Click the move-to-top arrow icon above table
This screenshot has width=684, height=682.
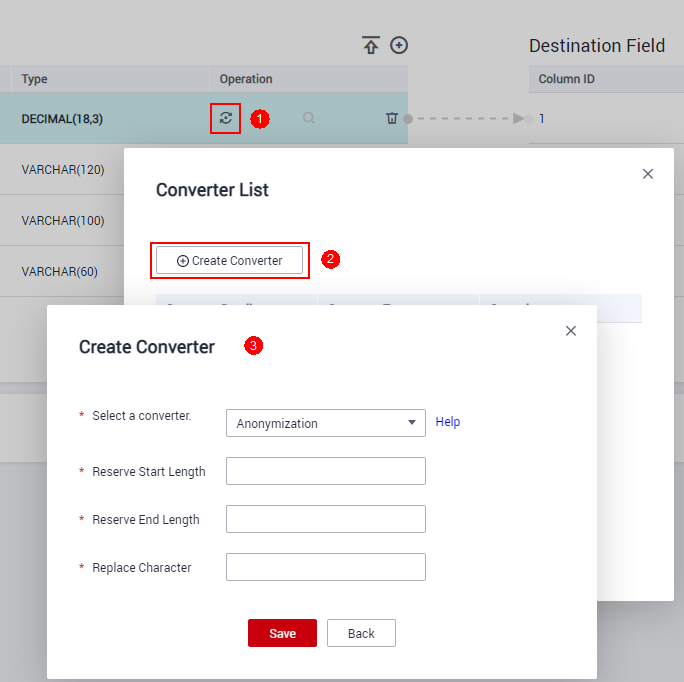point(371,45)
